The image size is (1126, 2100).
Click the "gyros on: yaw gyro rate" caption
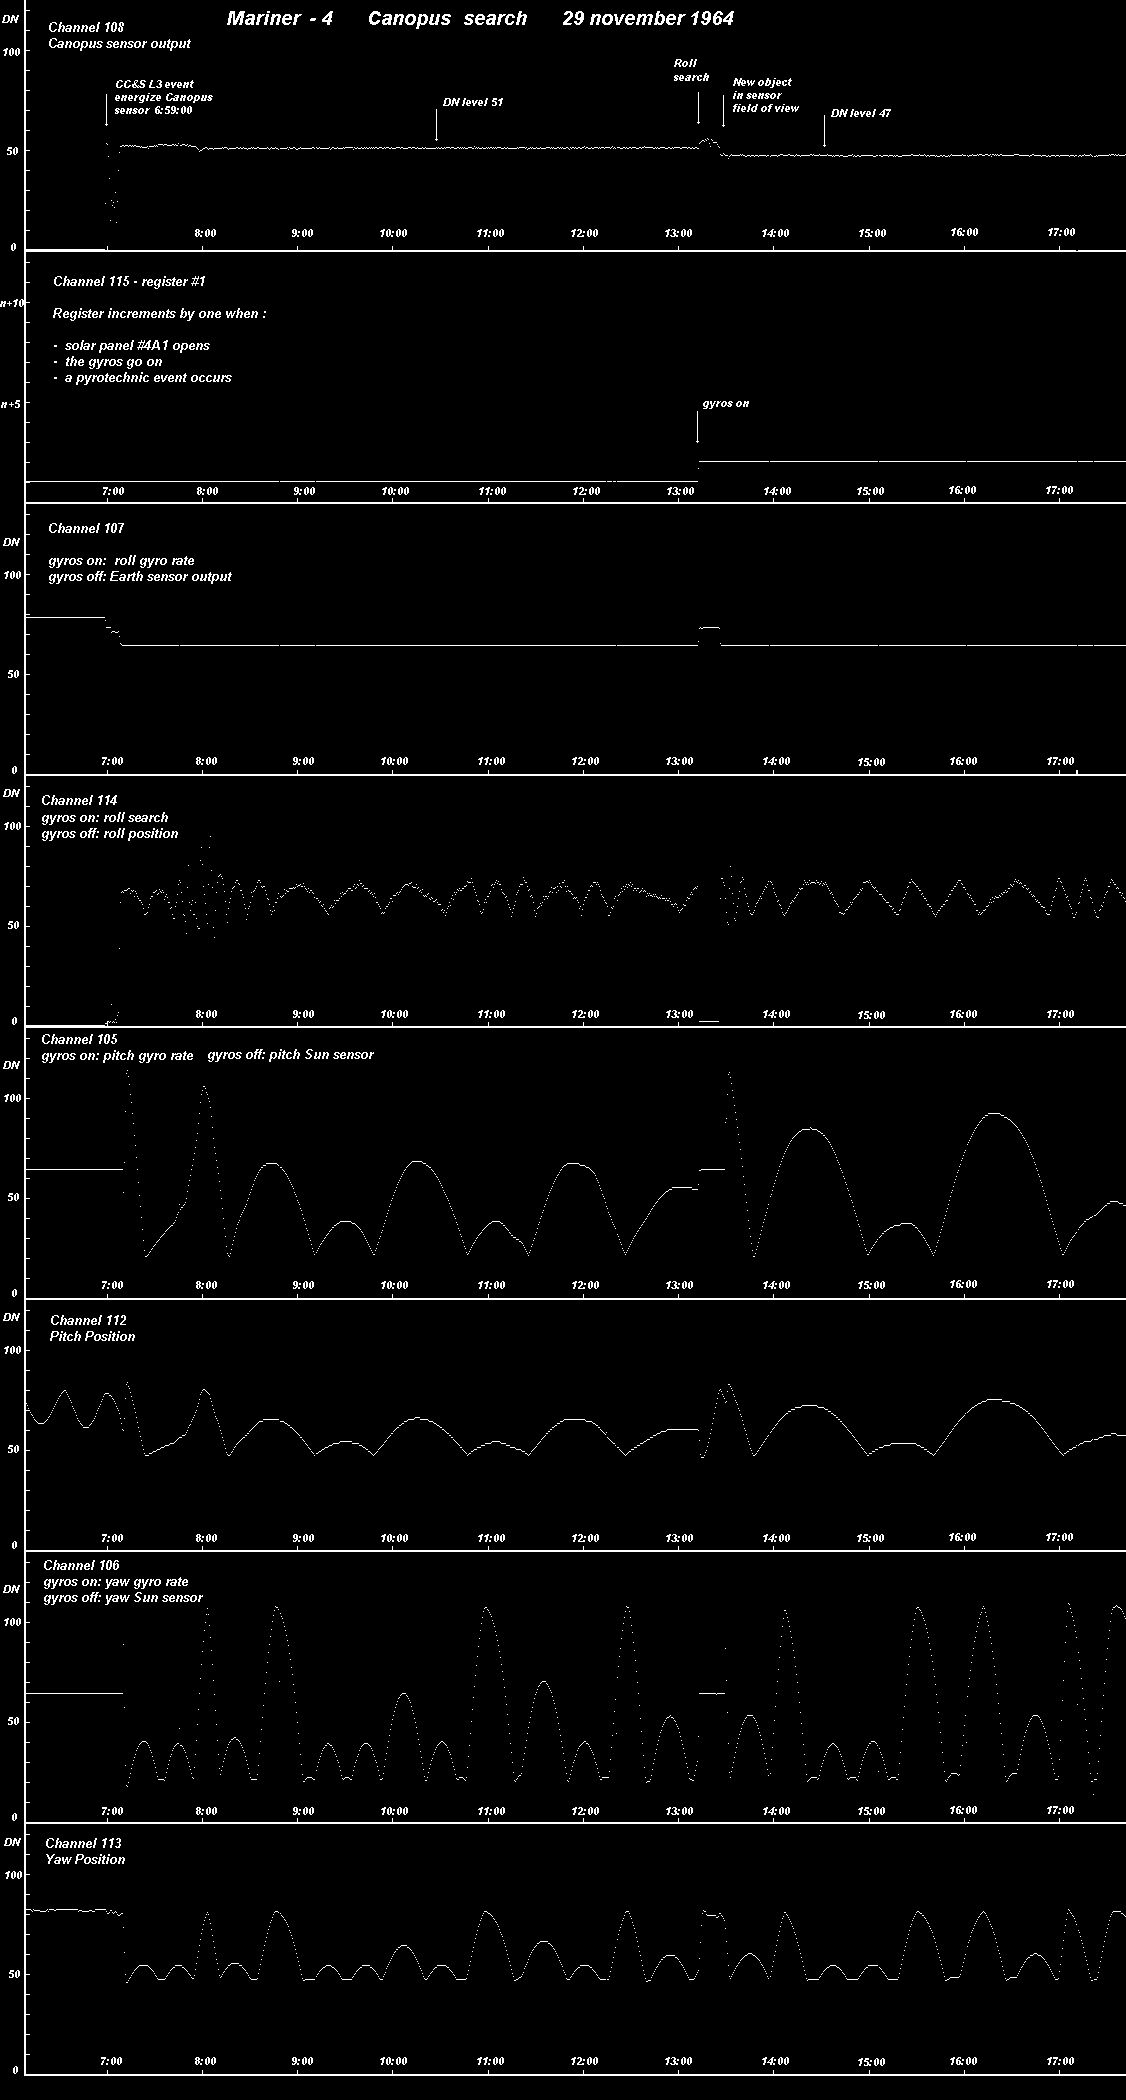coord(116,1582)
